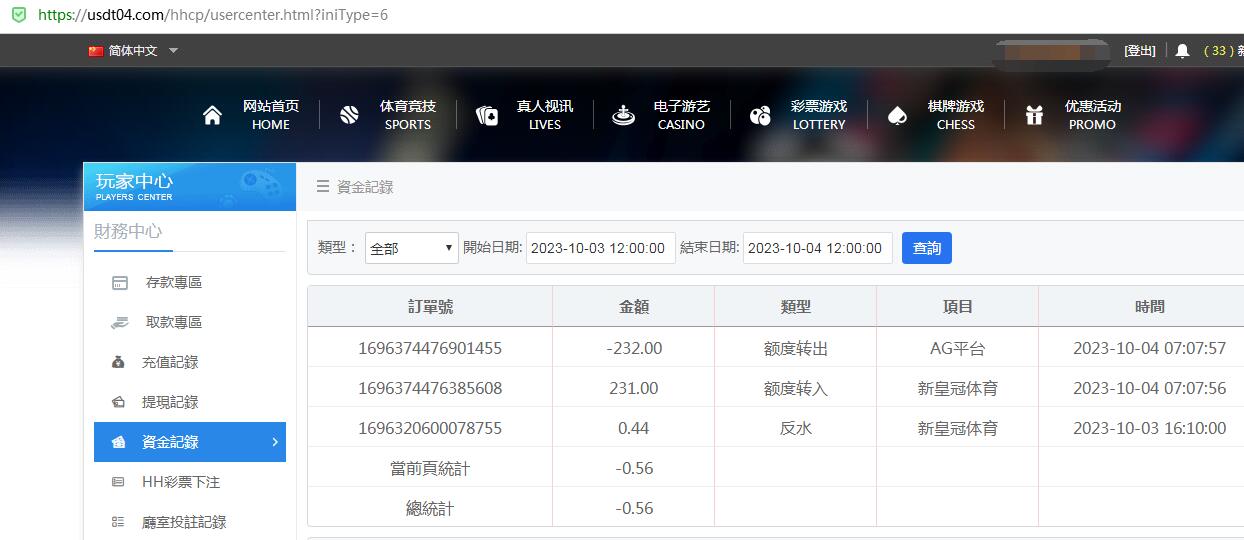The height and width of the screenshot is (540, 1244).
Task: Click the 额度转入 type cell
Action: pos(796,389)
